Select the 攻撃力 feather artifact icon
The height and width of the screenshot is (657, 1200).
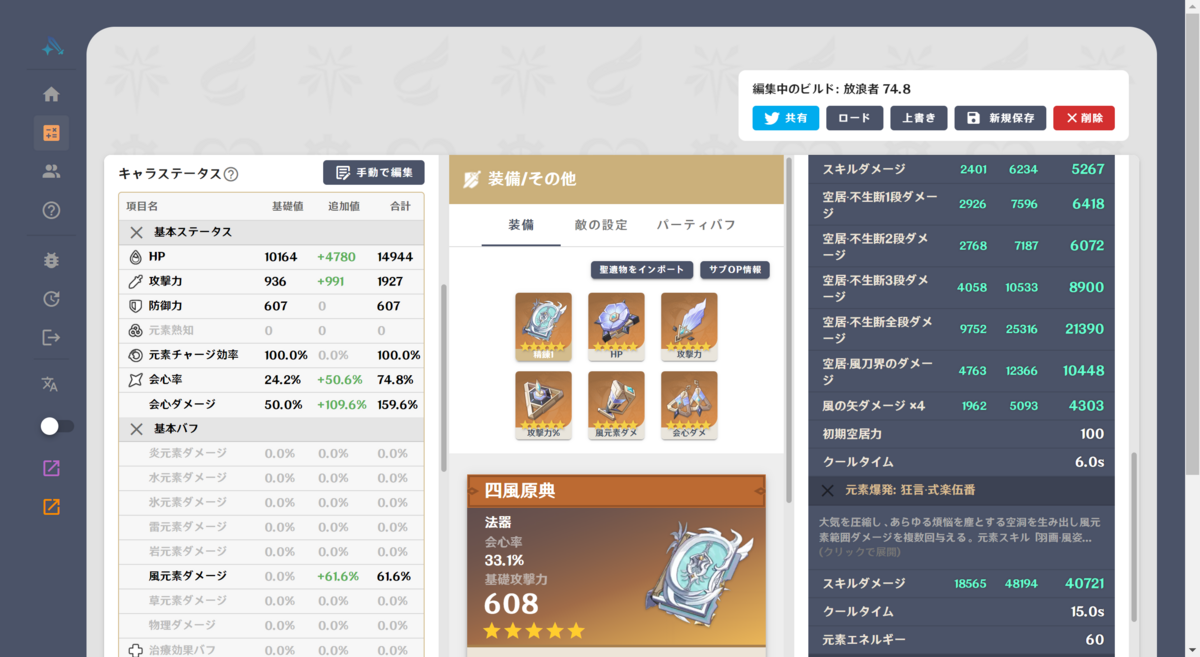click(689, 326)
